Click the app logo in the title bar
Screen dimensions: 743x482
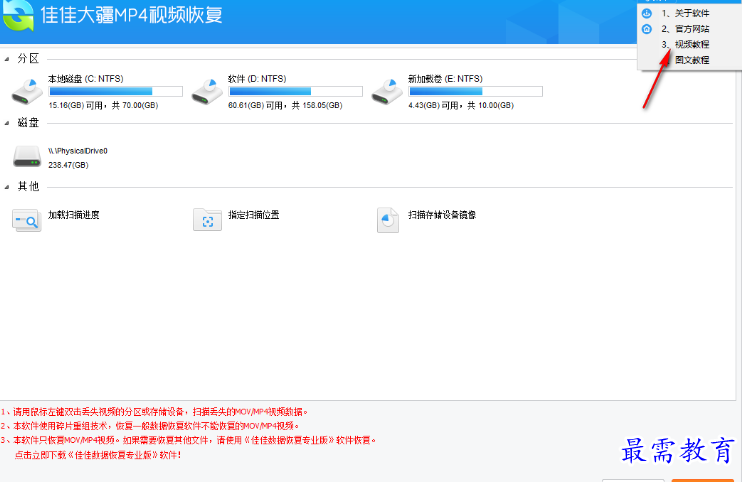(18, 15)
